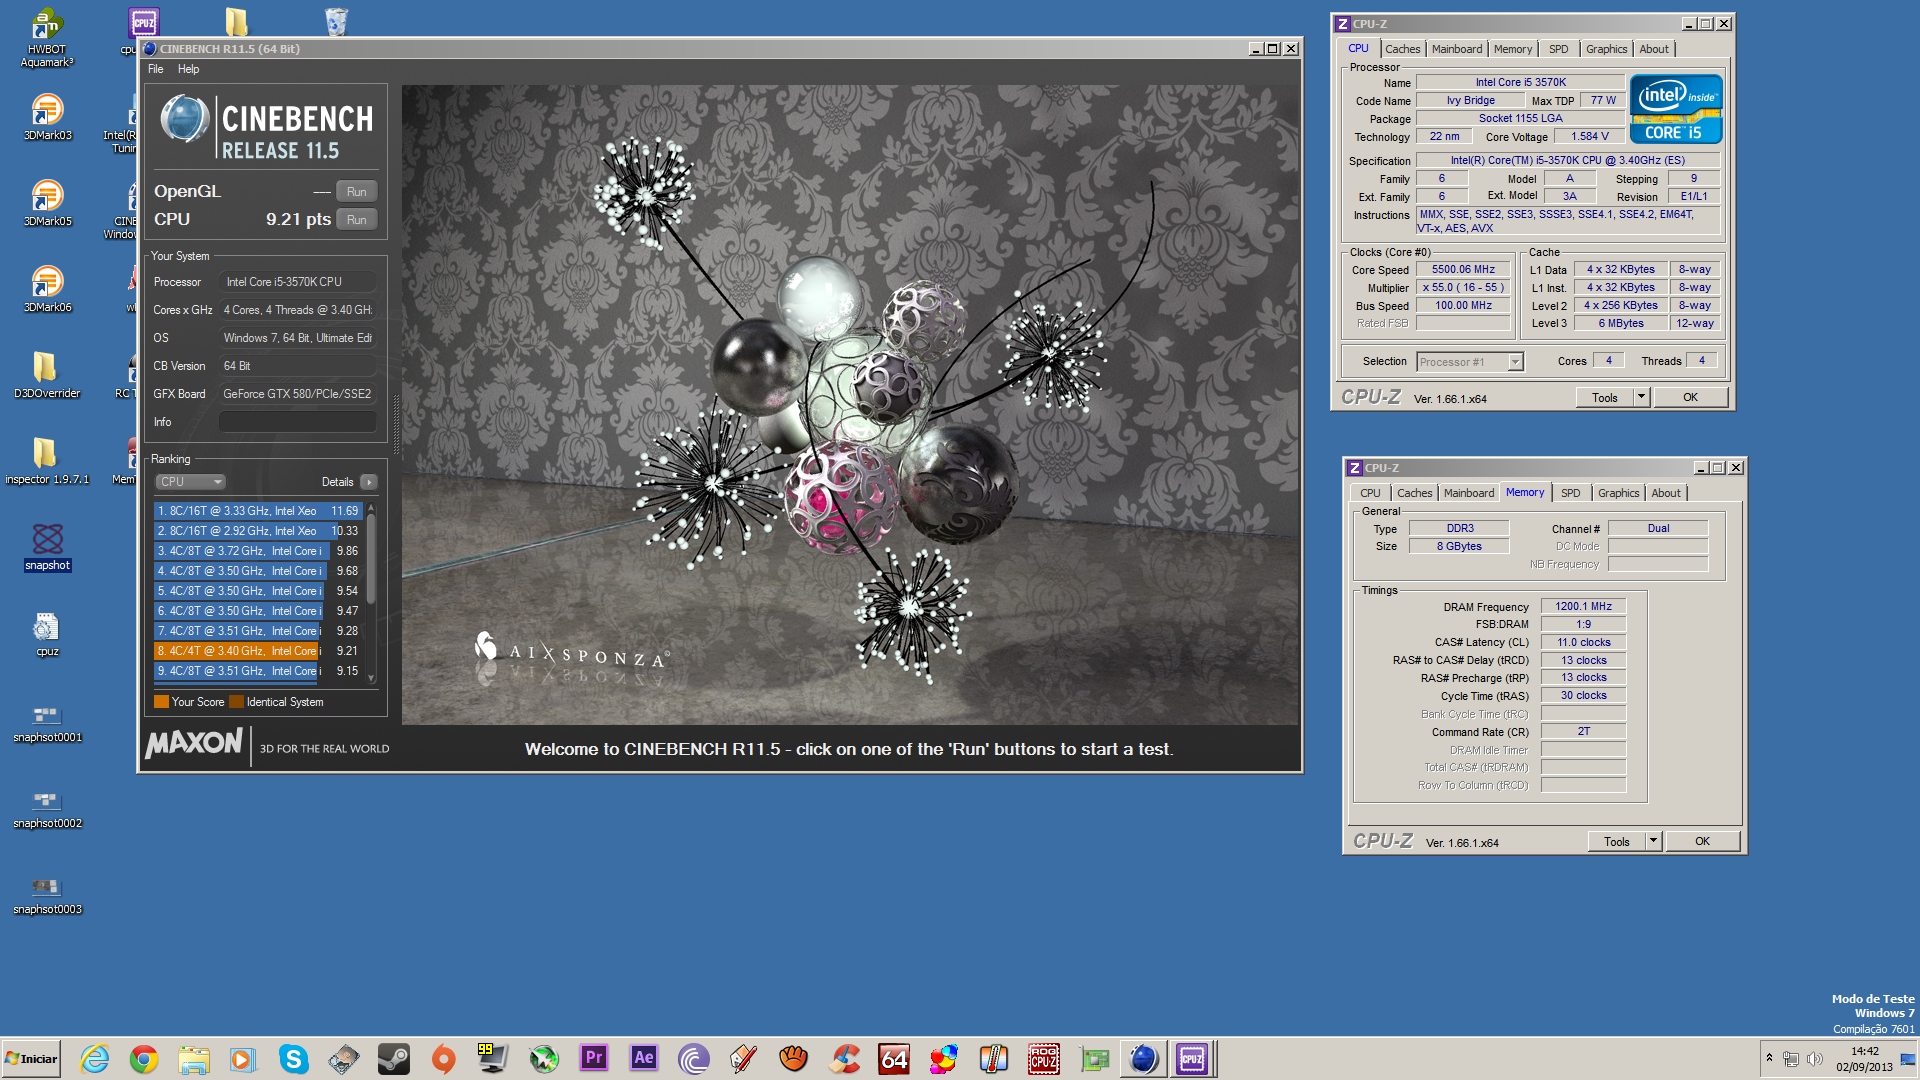Switch to CPU tab in bottom CPU-Z
The width and height of the screenshot is (1920, 1080).
(1370, 493)
